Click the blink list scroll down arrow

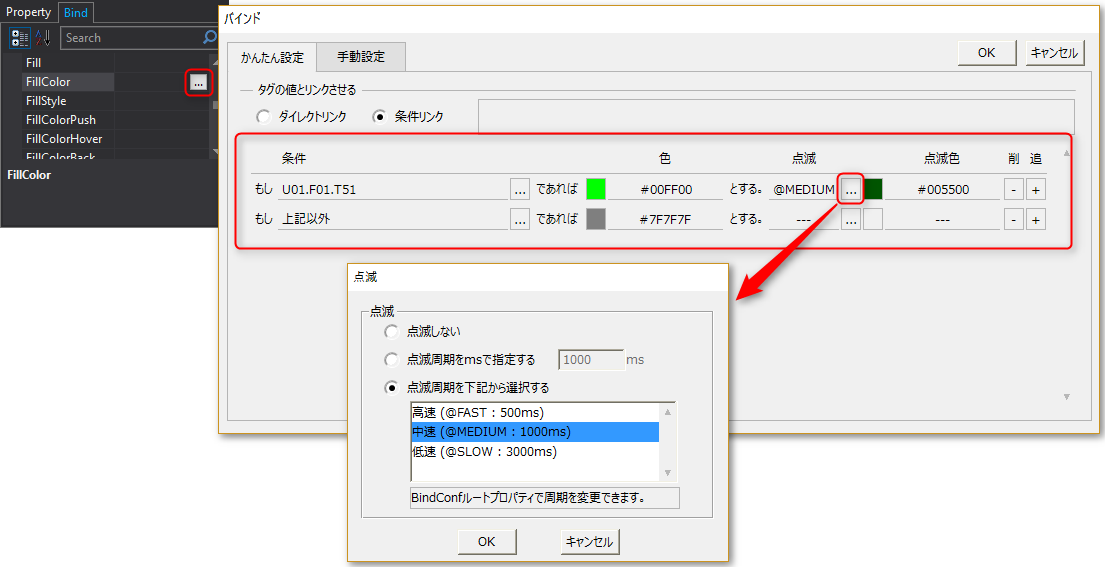[668, 473]
